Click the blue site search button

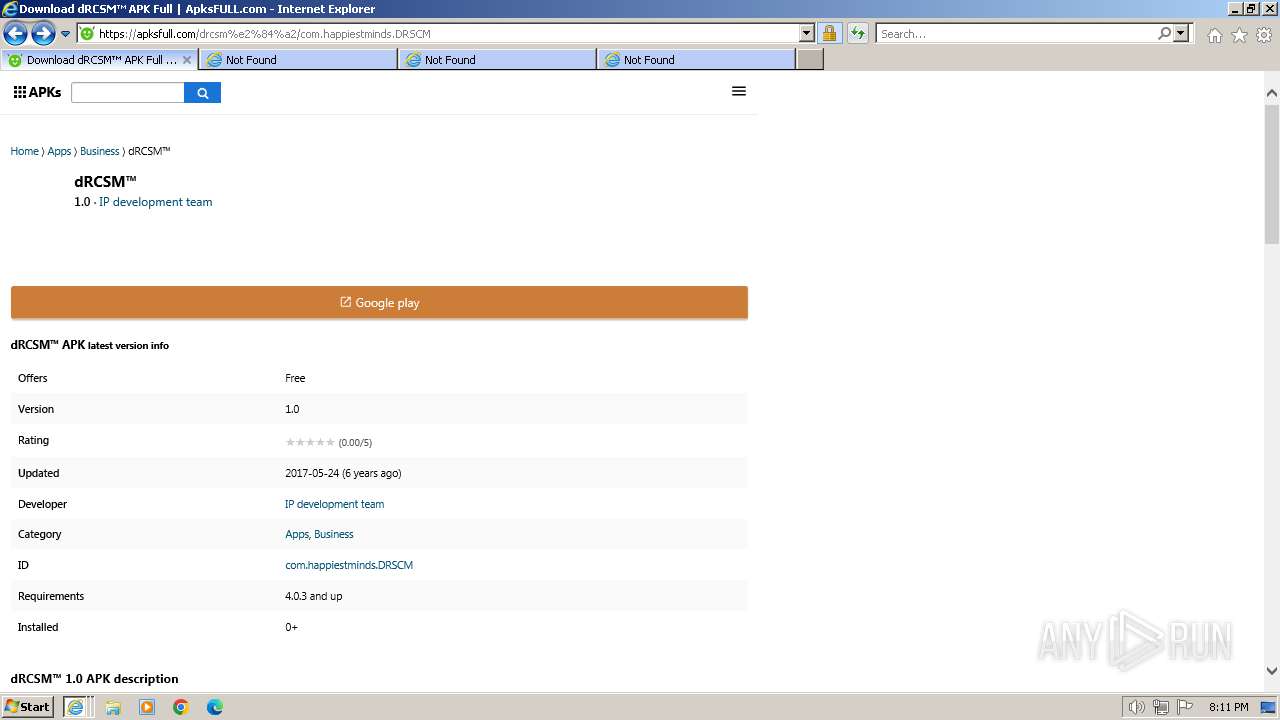(203, 92)
